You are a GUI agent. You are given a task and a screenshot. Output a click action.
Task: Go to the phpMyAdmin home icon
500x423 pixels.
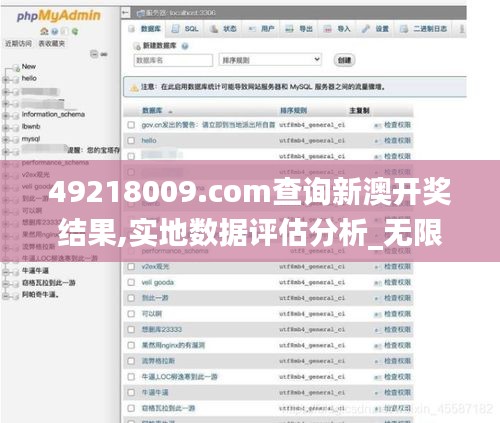44,31
